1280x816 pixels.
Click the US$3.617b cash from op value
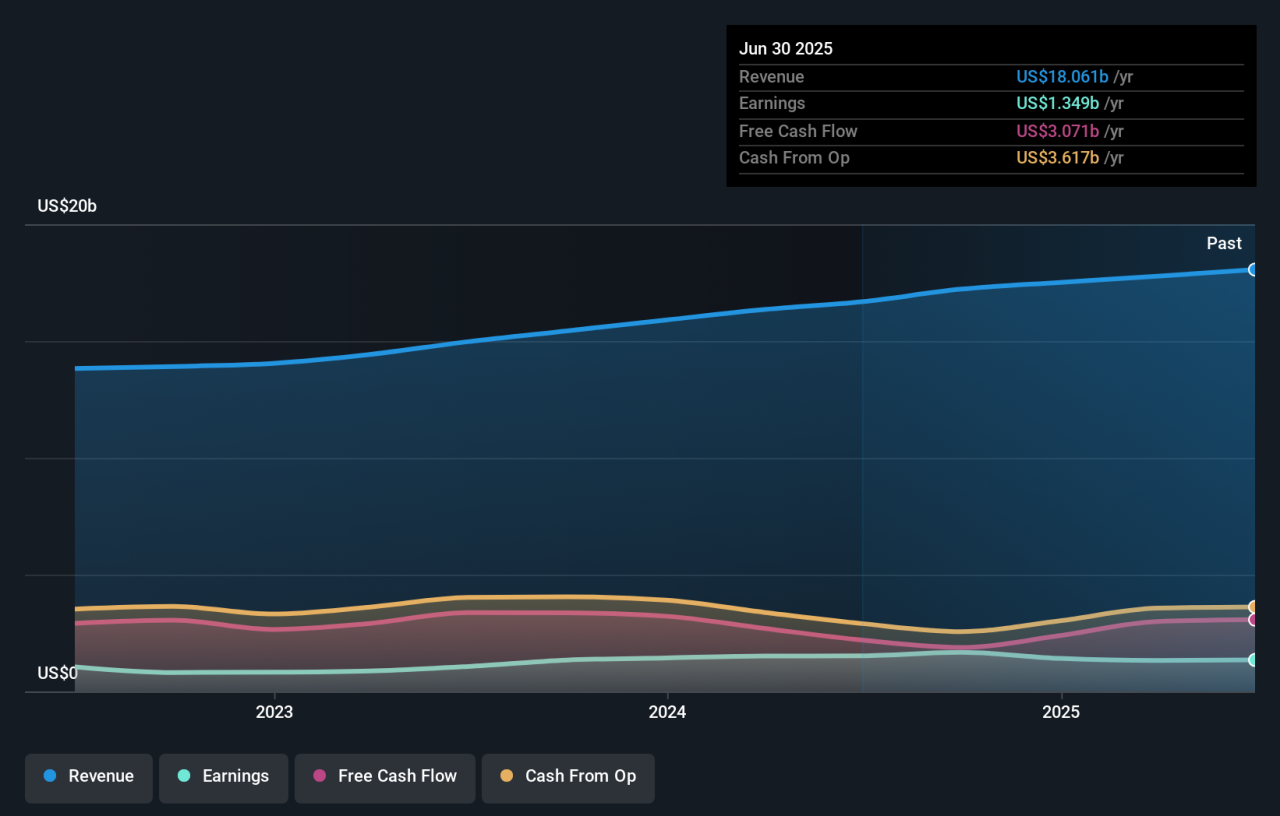1057,158
